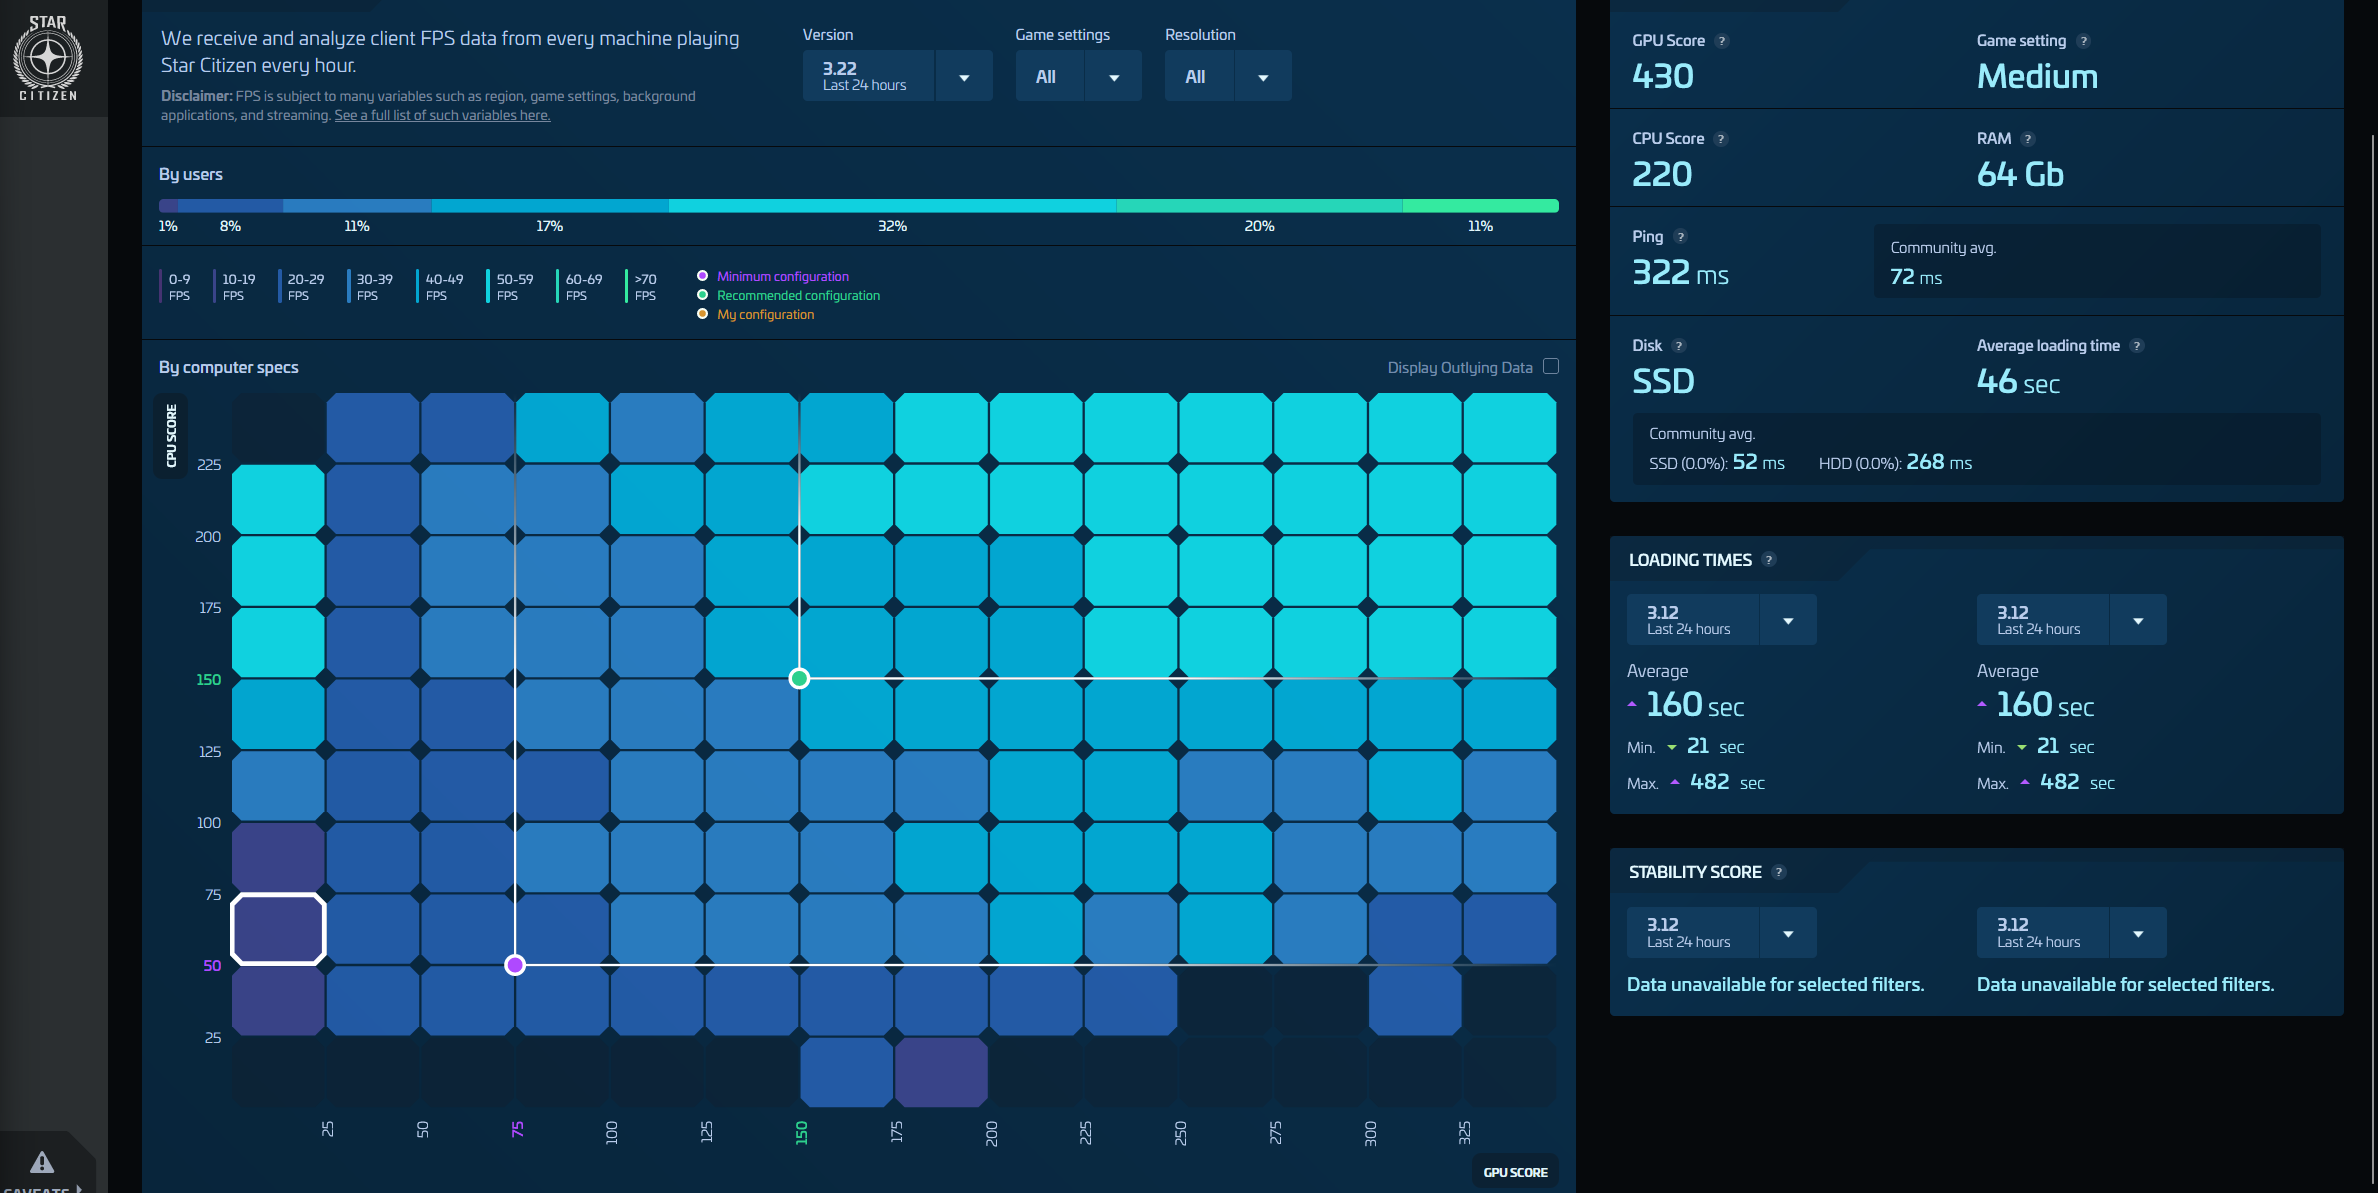The height and width of the screenshot is (1193, 2378).
Task: Click the Caveats warning triangle icon
Action: [42, 1162]
